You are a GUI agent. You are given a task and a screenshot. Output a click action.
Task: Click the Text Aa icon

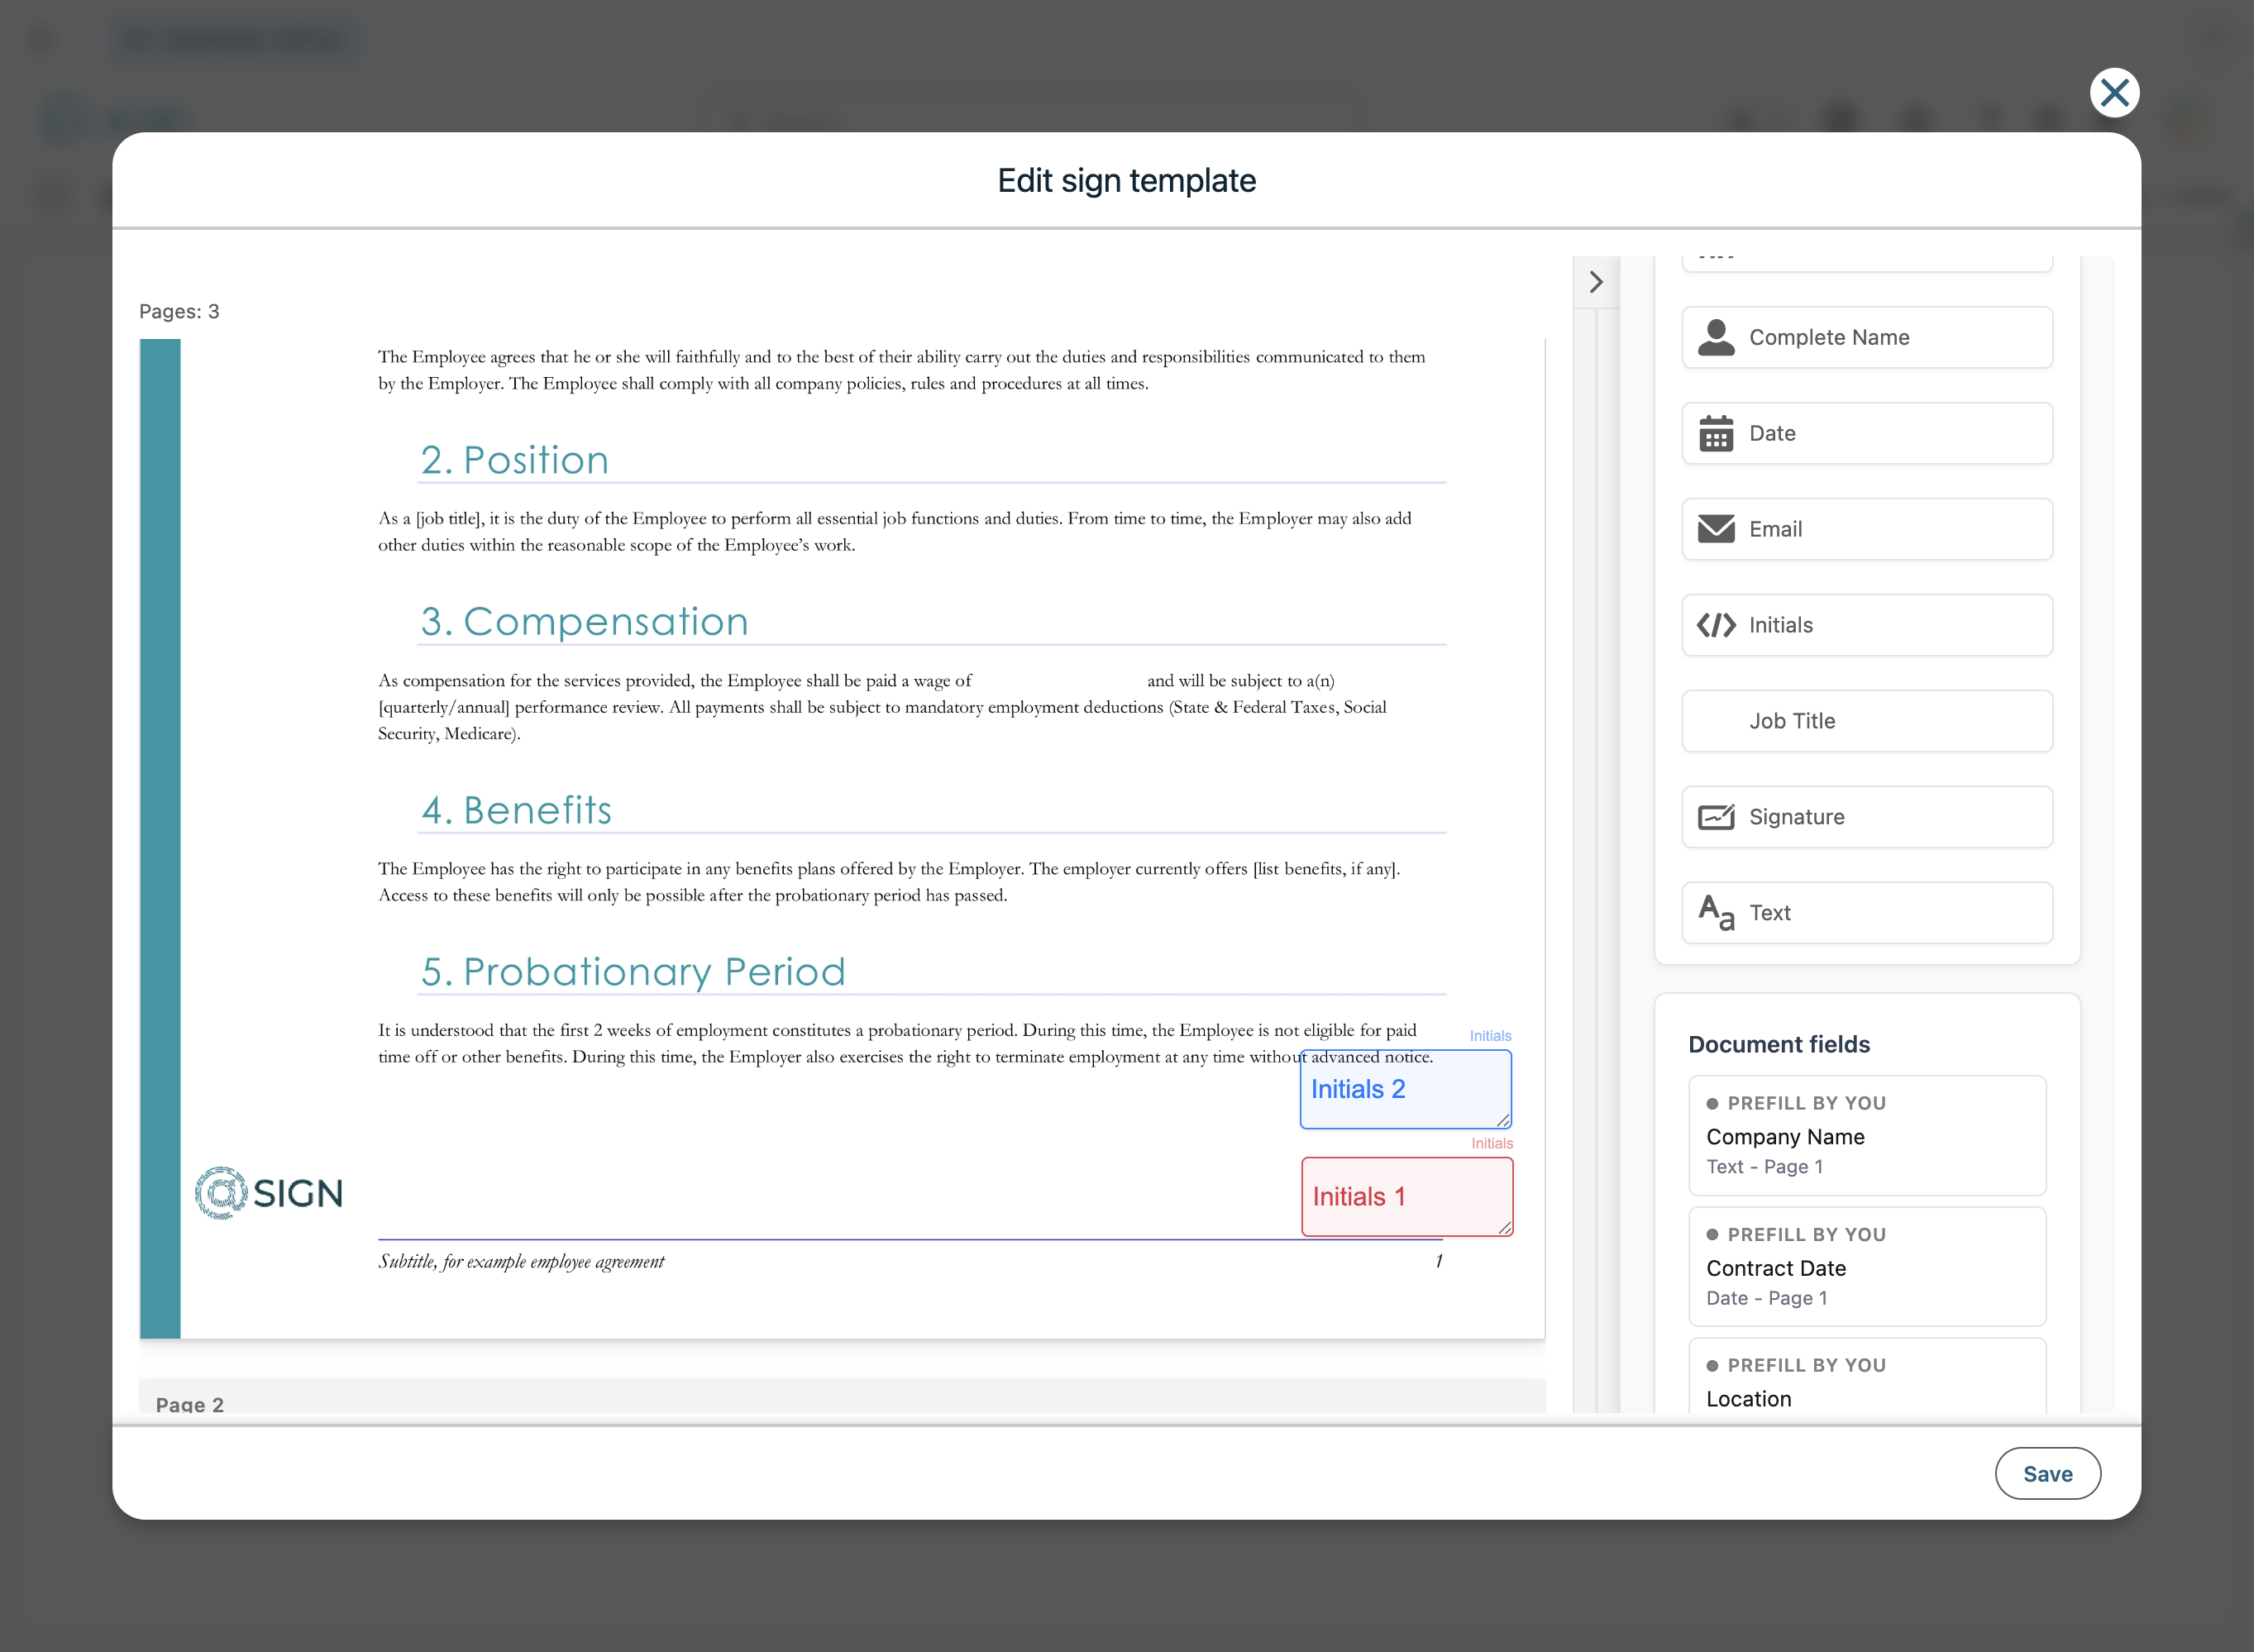[1716, 912]
